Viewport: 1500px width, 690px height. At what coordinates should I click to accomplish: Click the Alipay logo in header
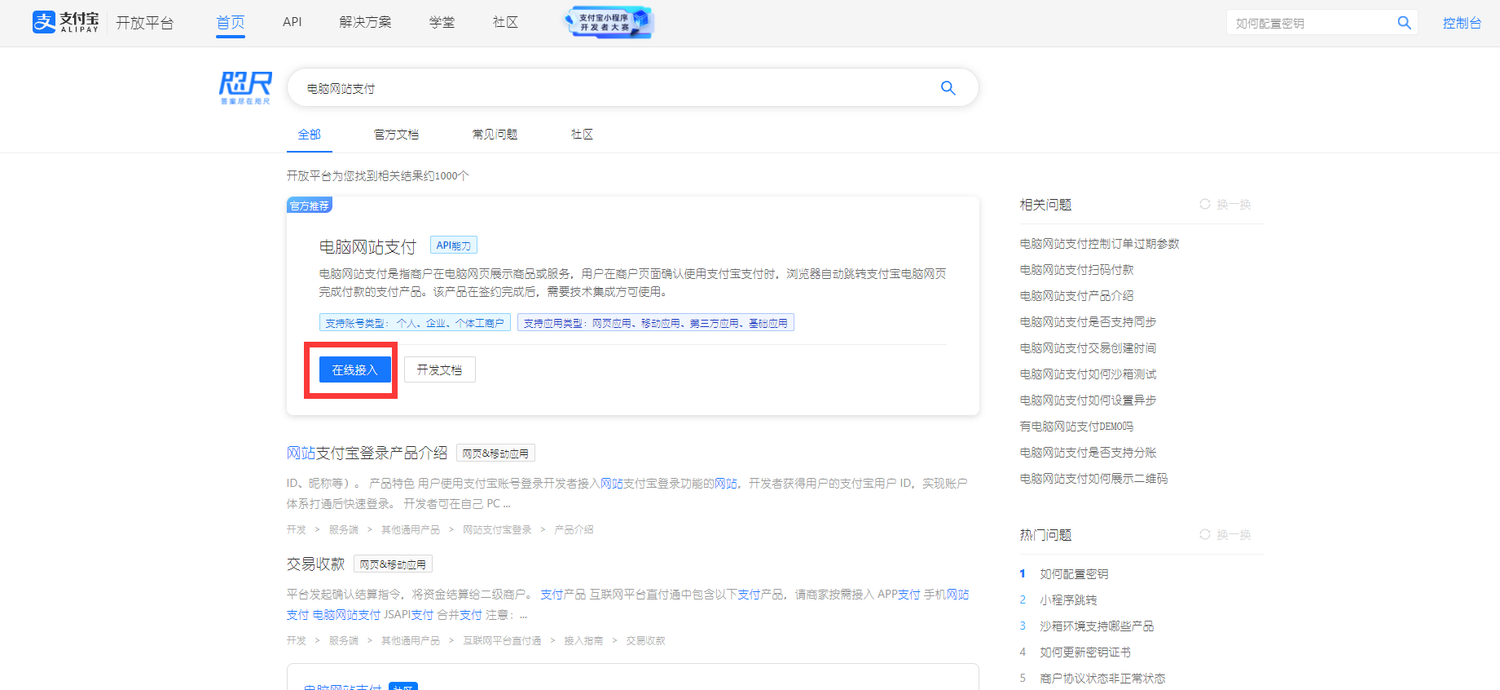[68, 22]
